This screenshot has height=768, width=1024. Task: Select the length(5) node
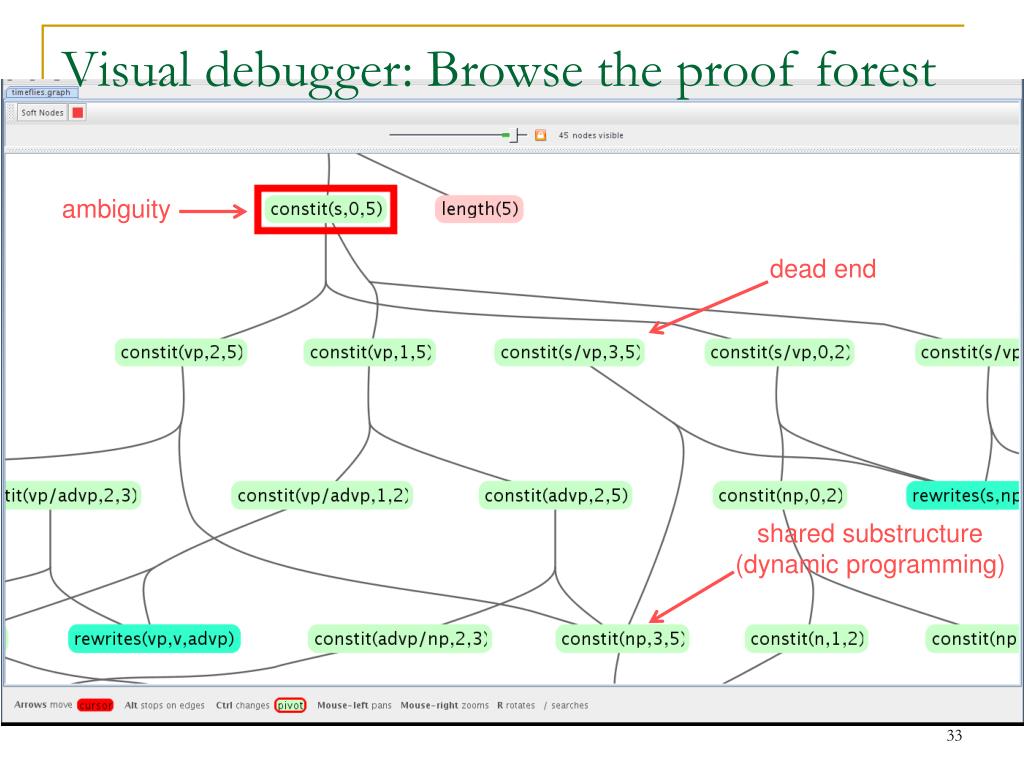(479, 209)
